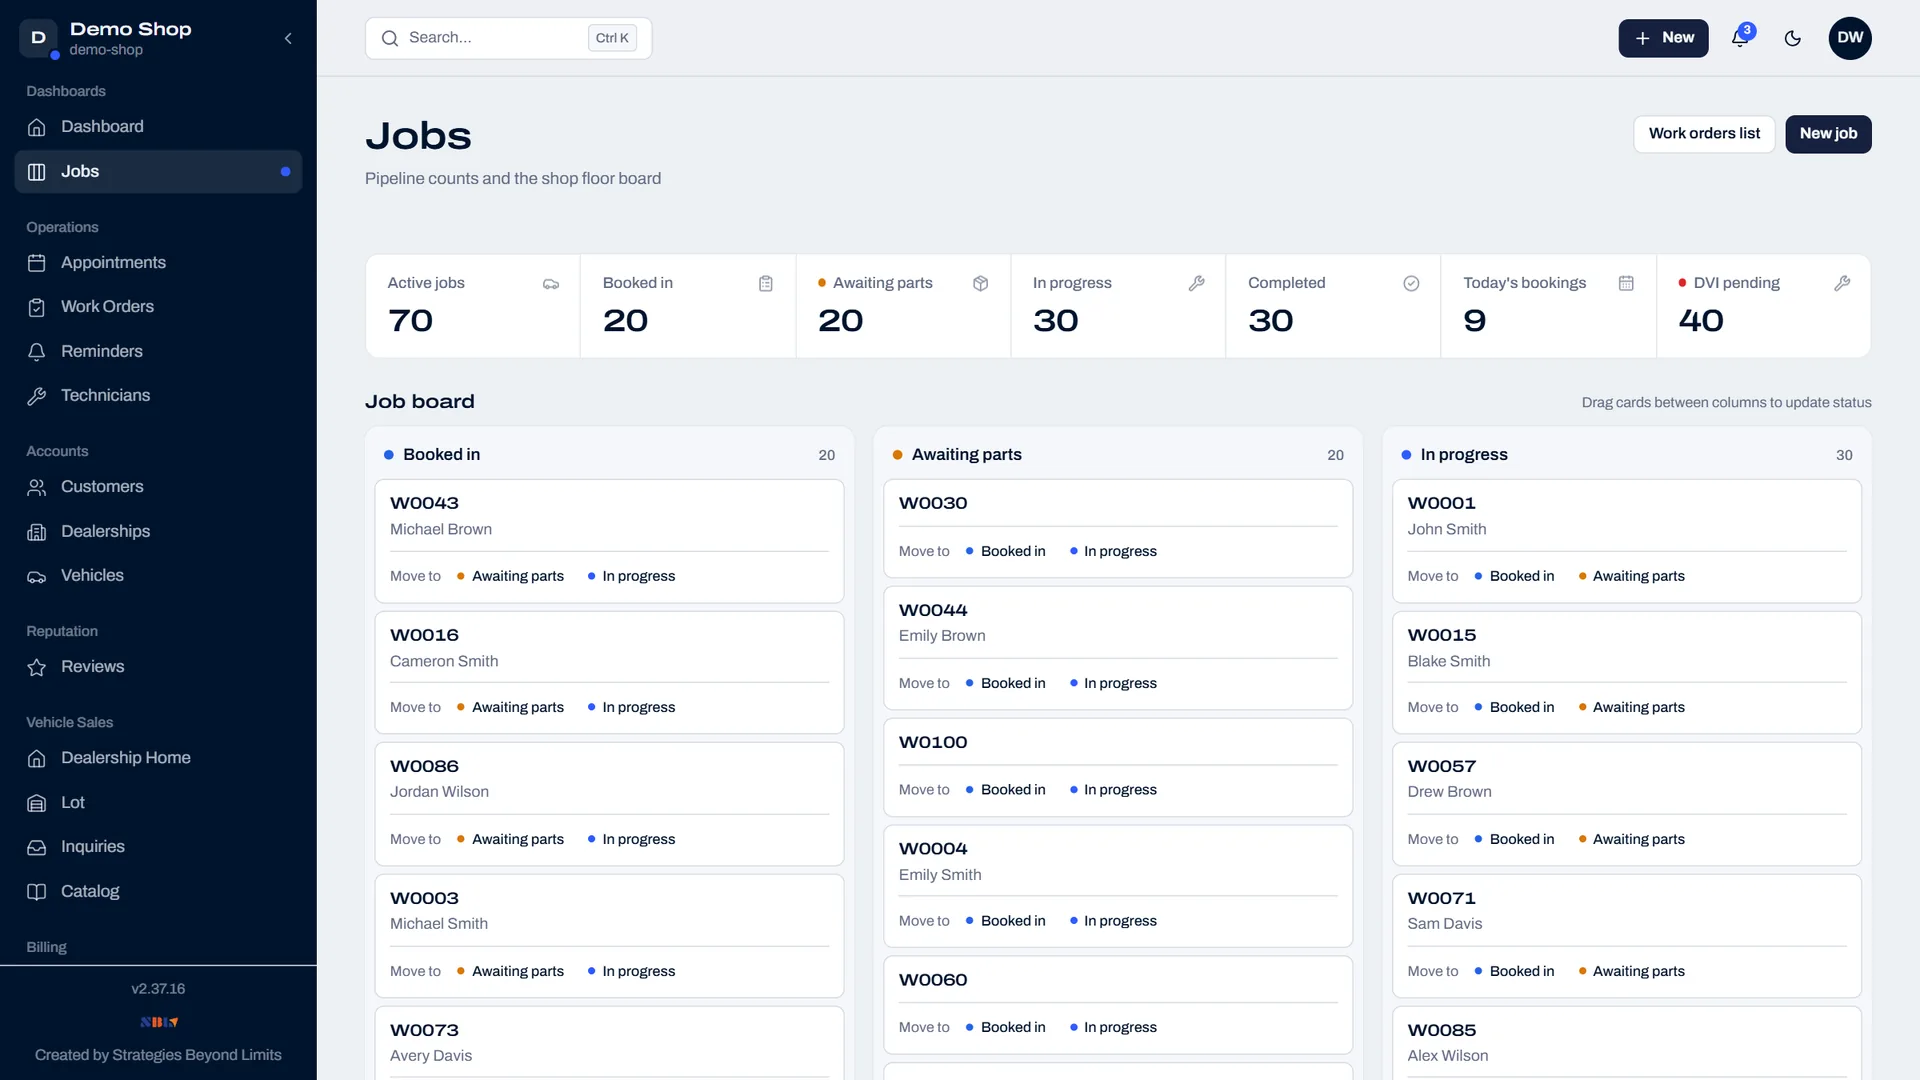1920x1080 pixels.
Task: Open notifications bell icon
Action: click(x=1740, y=38)
